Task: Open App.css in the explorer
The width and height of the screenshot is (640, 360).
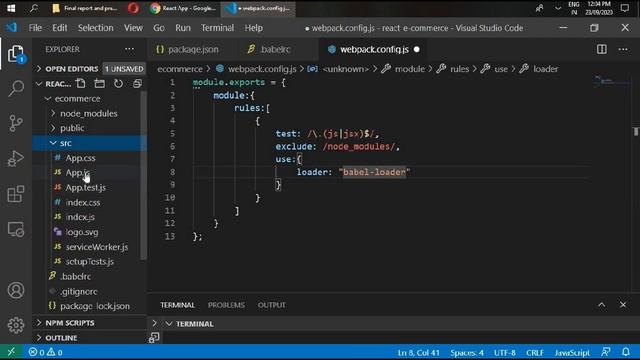Action: point(90,158)
